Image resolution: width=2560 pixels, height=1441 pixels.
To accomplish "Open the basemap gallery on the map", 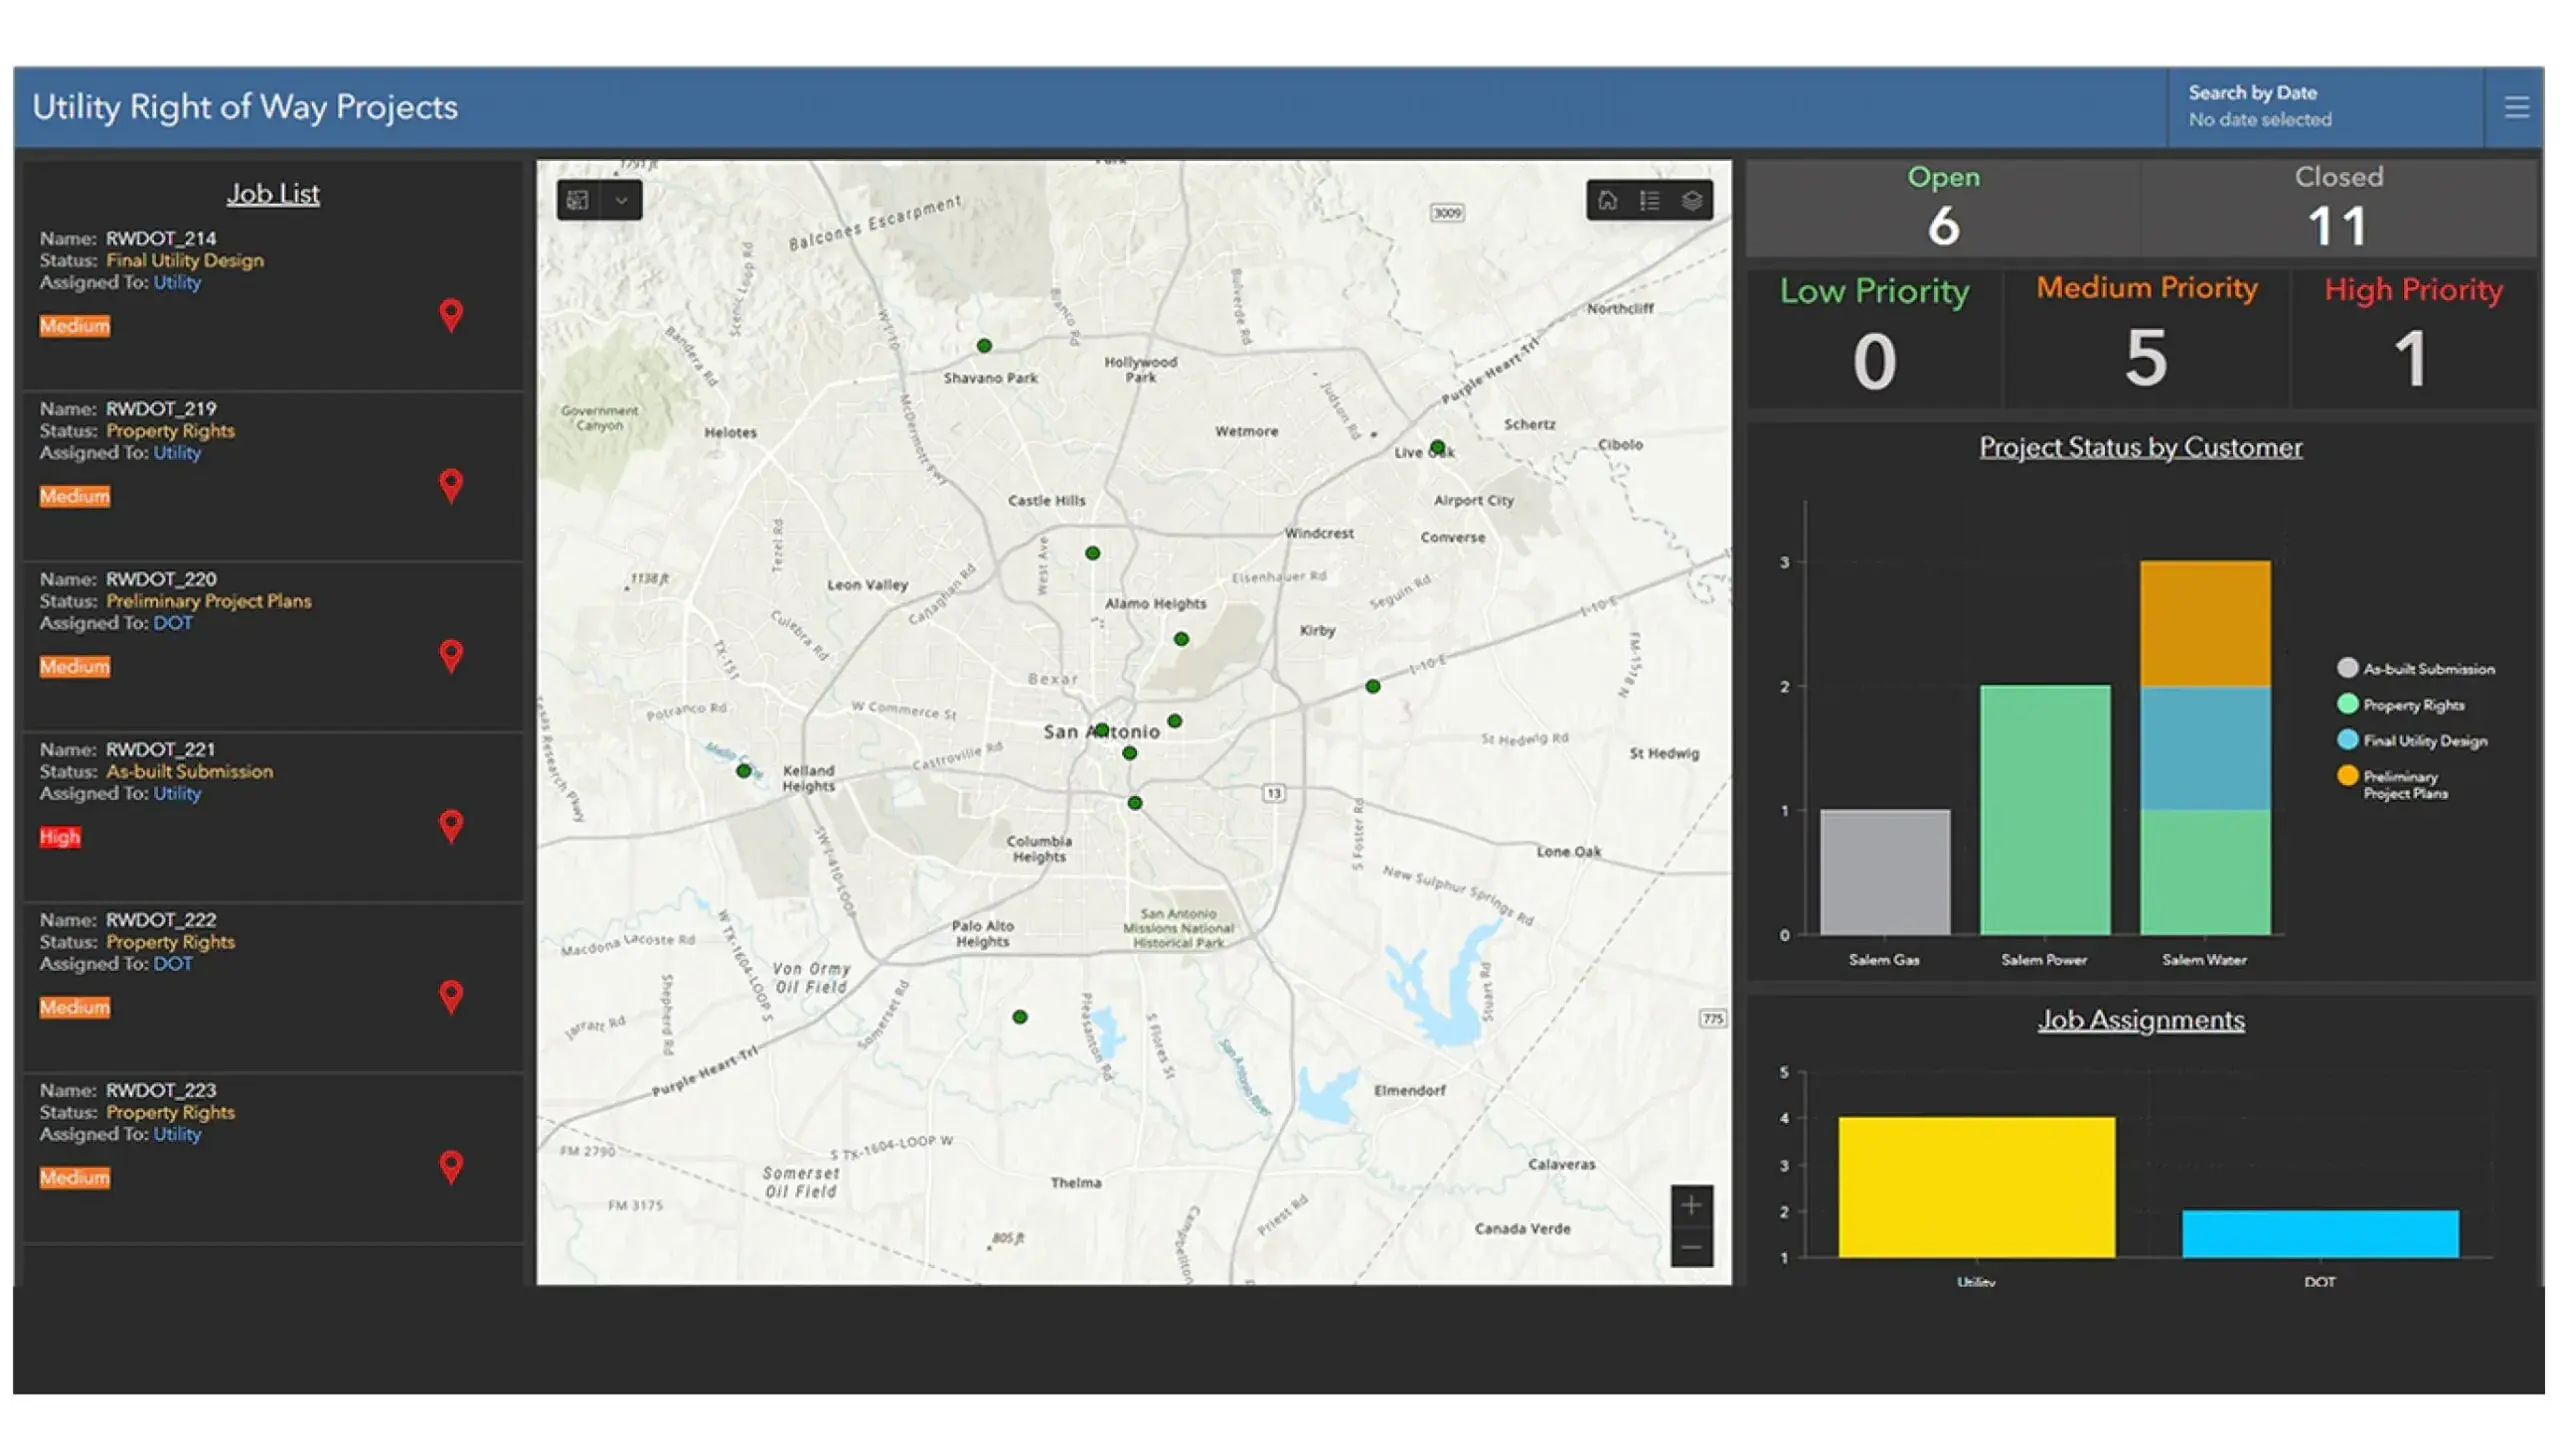I will tap(578, 200).
